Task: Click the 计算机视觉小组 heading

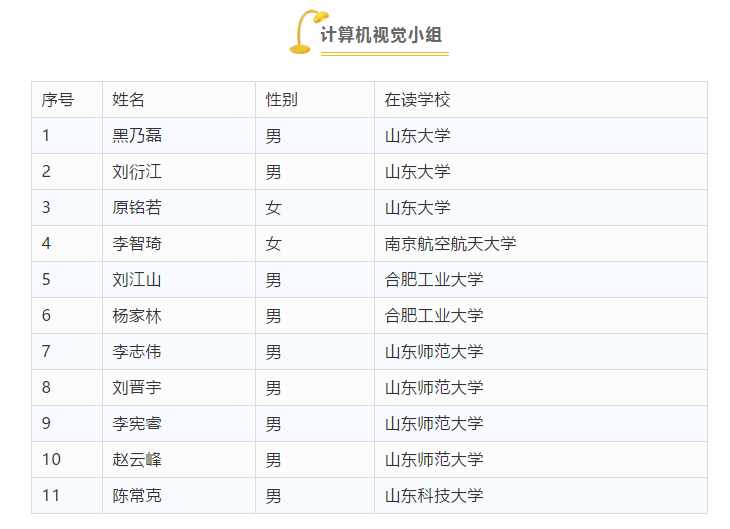Action: [x=381, y=35]
